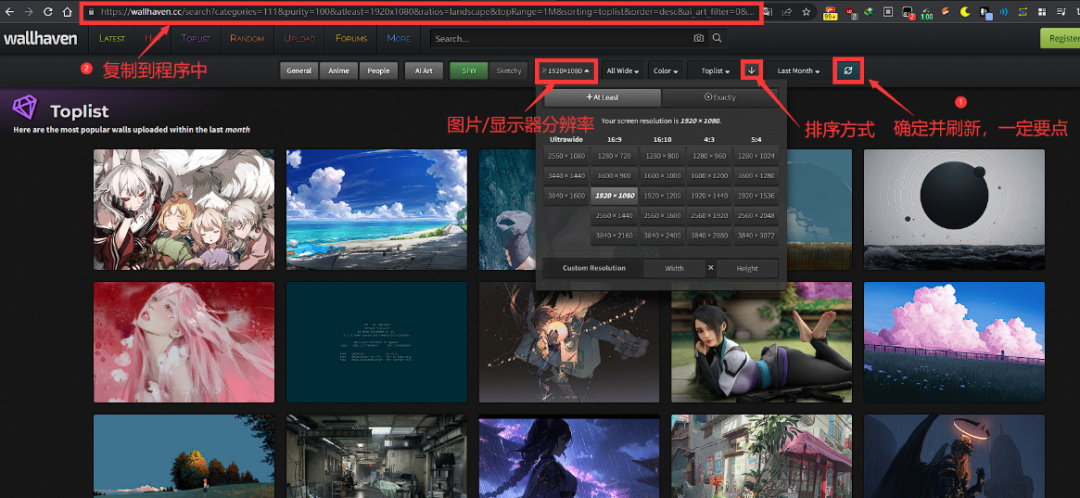The width and height of the screenshot is (1080, 498).
Task: Open the browser home page
Action: pos(67,12)
